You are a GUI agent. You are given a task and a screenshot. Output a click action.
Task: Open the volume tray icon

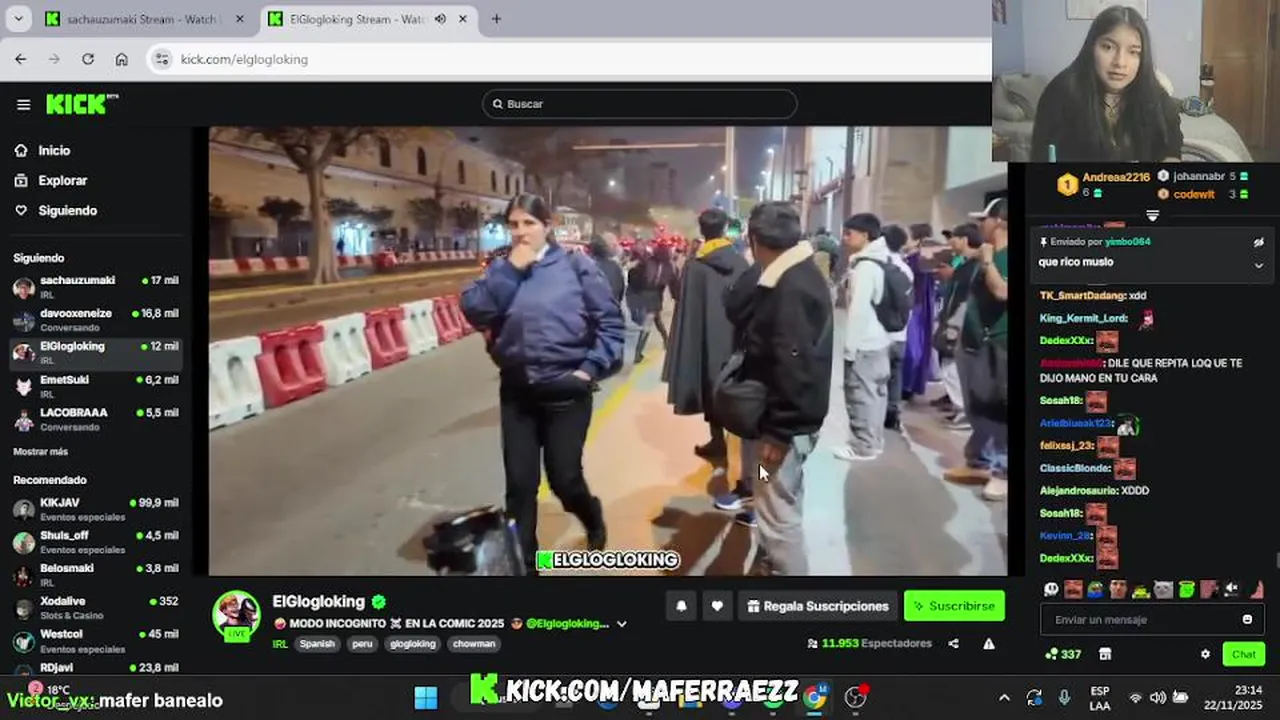click(1158, 697)
